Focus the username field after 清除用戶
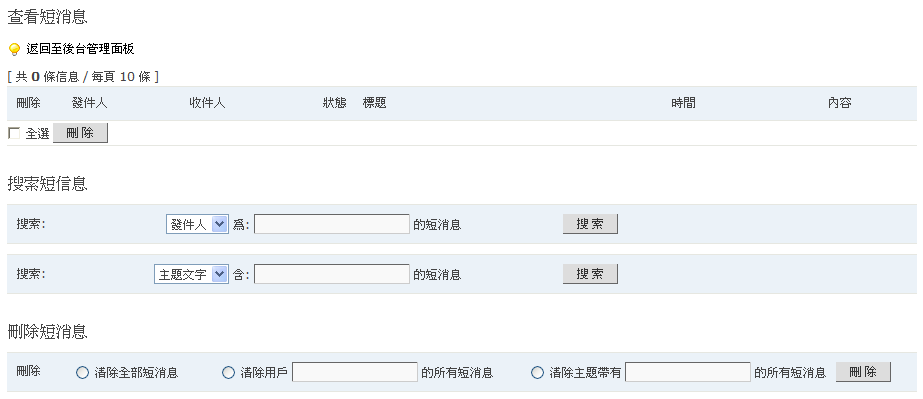 point(355,372)
